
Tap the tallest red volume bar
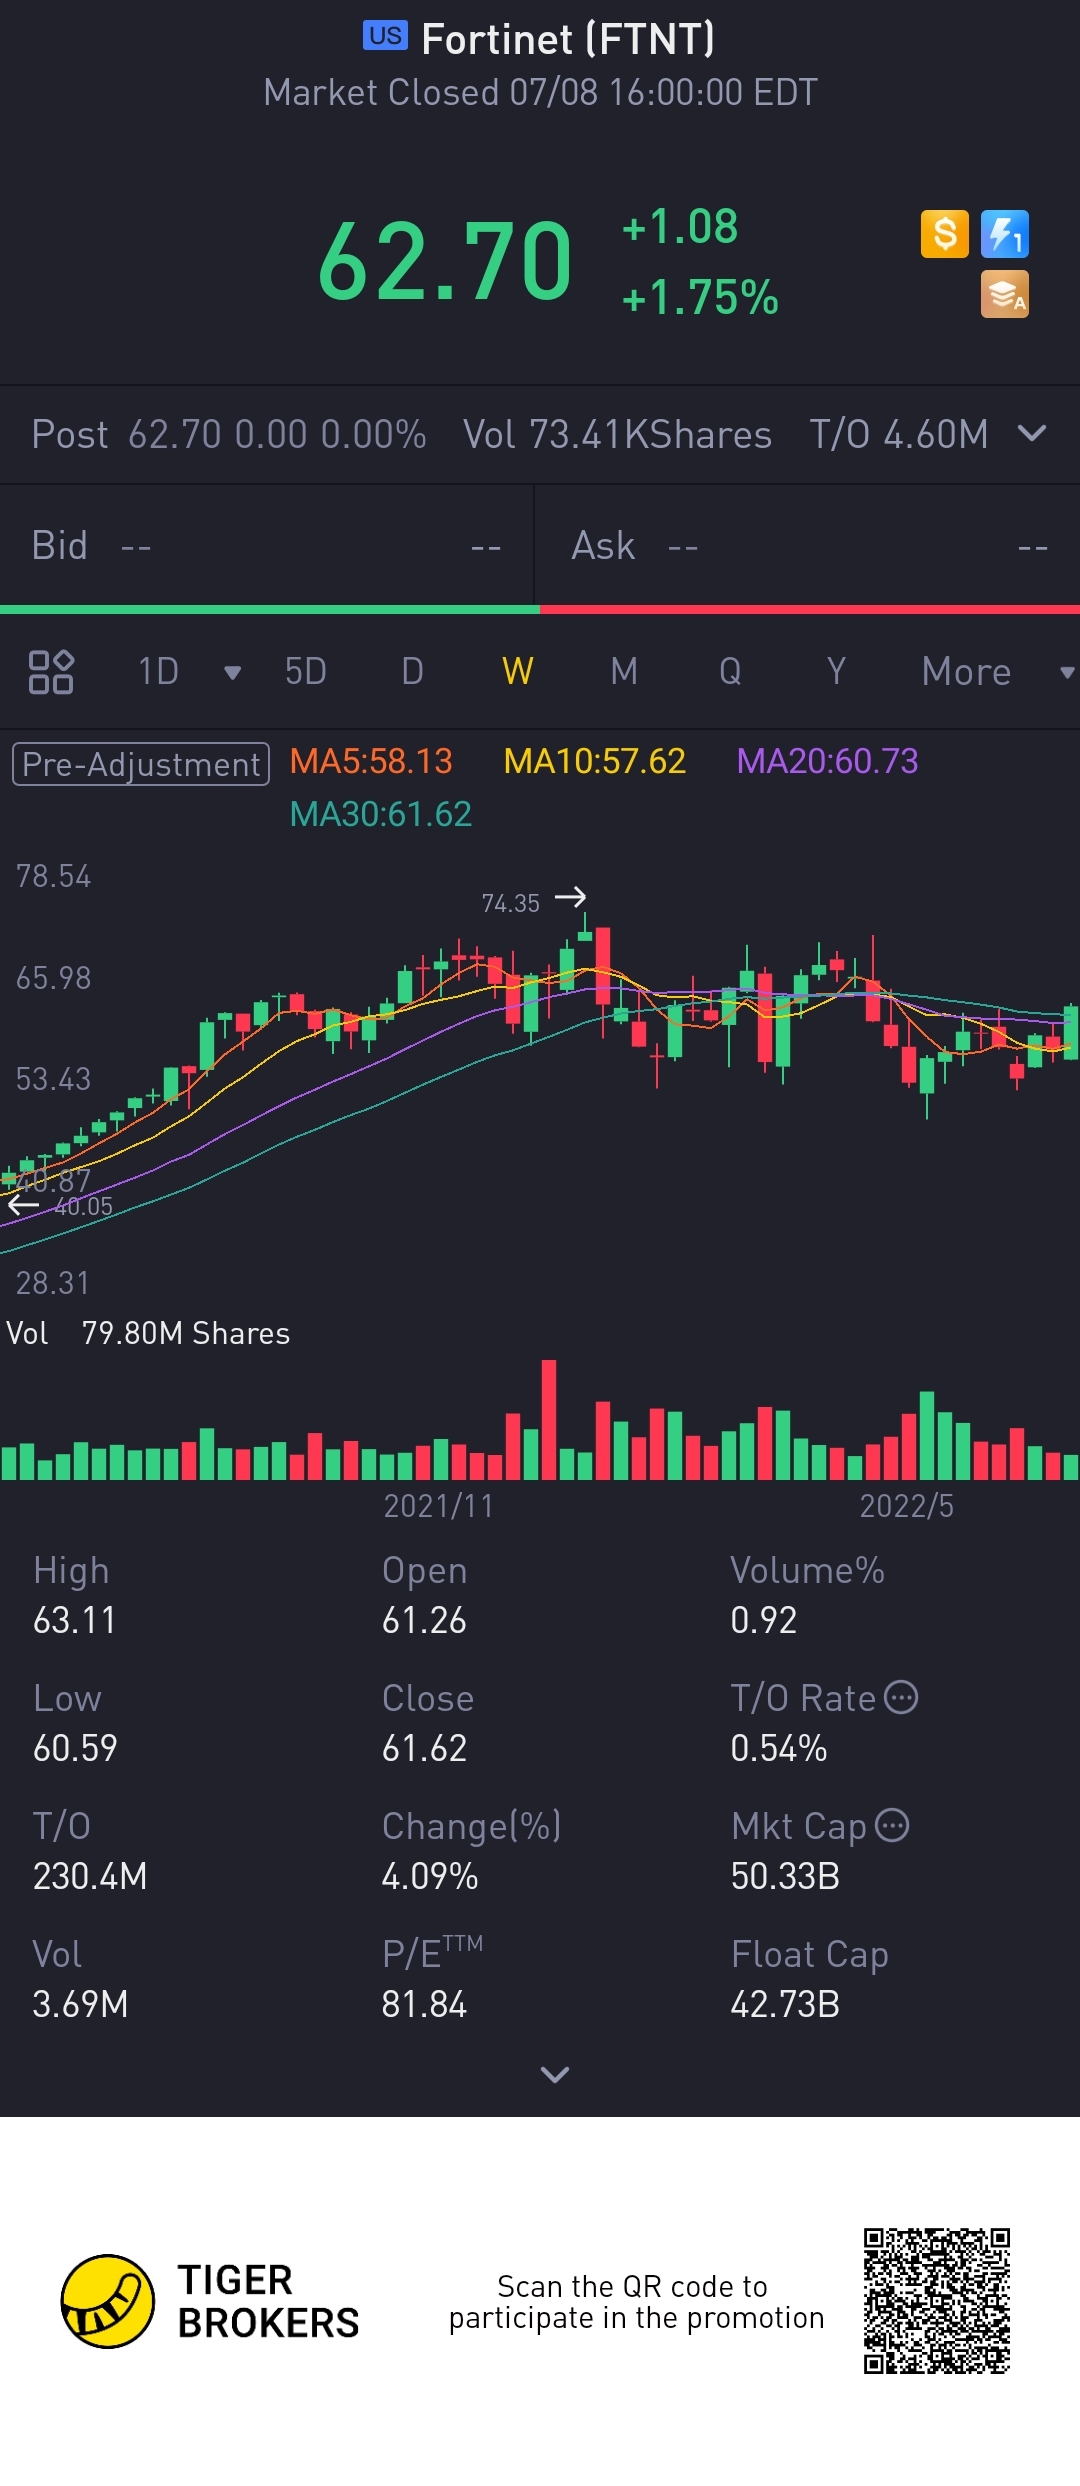[x=549, y=1420]
